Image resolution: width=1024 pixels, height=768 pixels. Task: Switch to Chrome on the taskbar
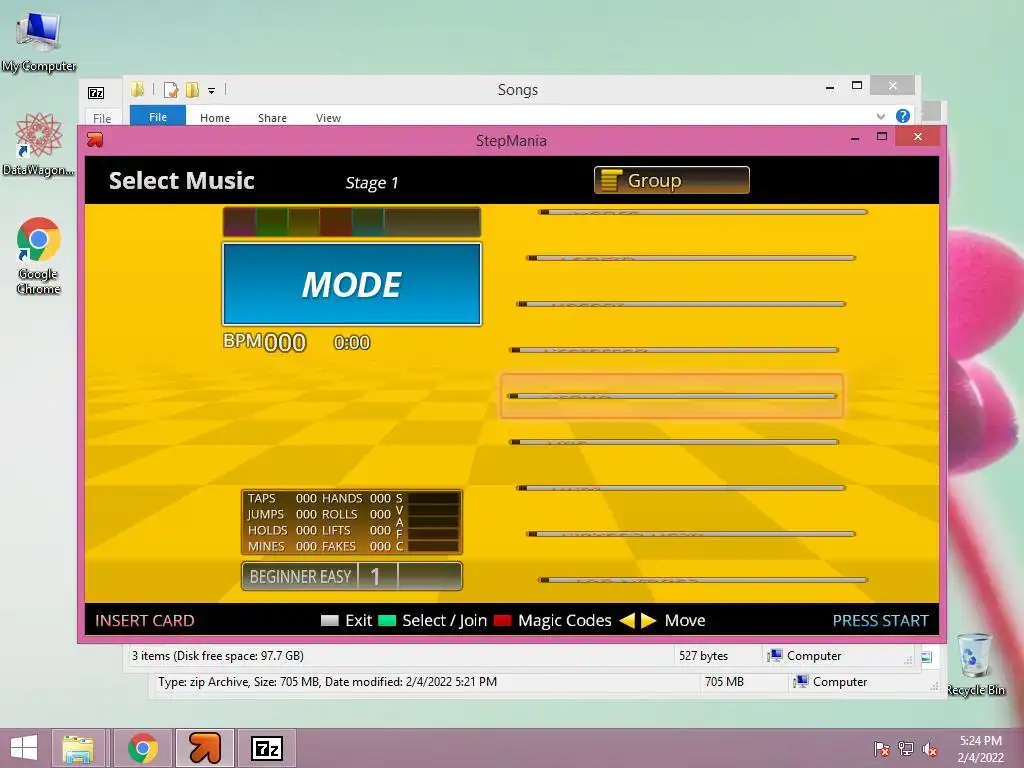point(143,748)
